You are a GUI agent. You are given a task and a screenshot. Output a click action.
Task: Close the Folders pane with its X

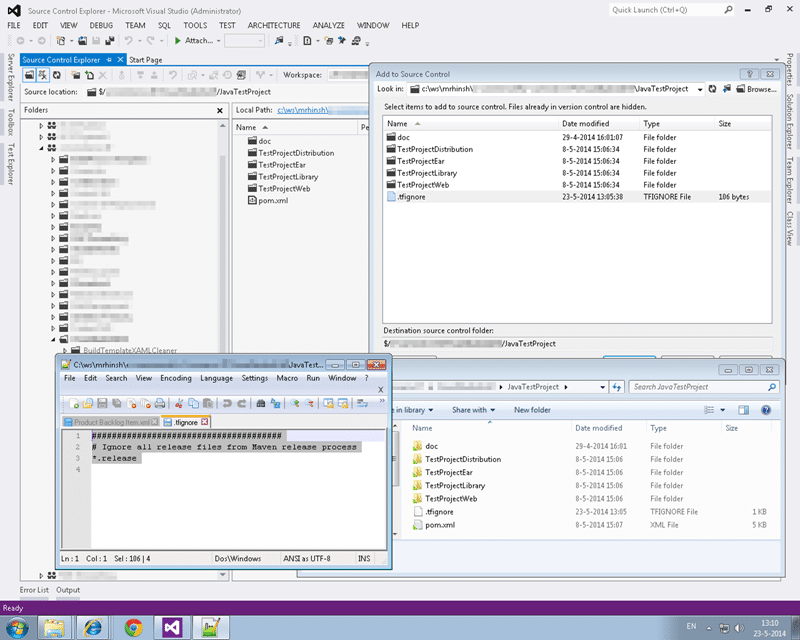pos(220,110)
